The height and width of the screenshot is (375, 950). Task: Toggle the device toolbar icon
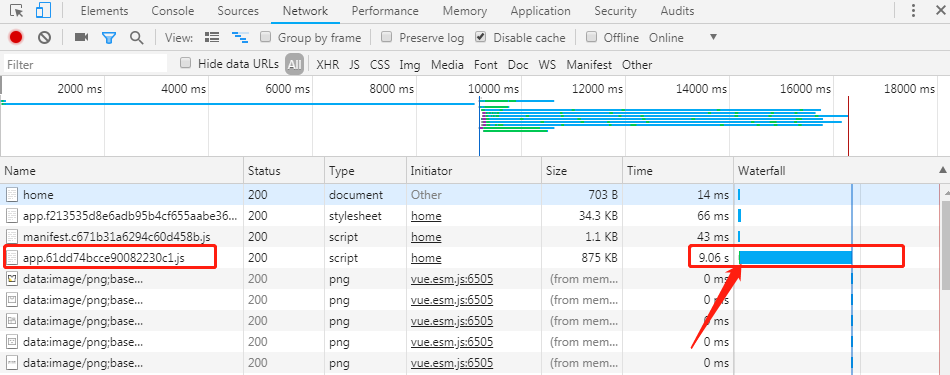pyautogui.click(x=43, y=10)
